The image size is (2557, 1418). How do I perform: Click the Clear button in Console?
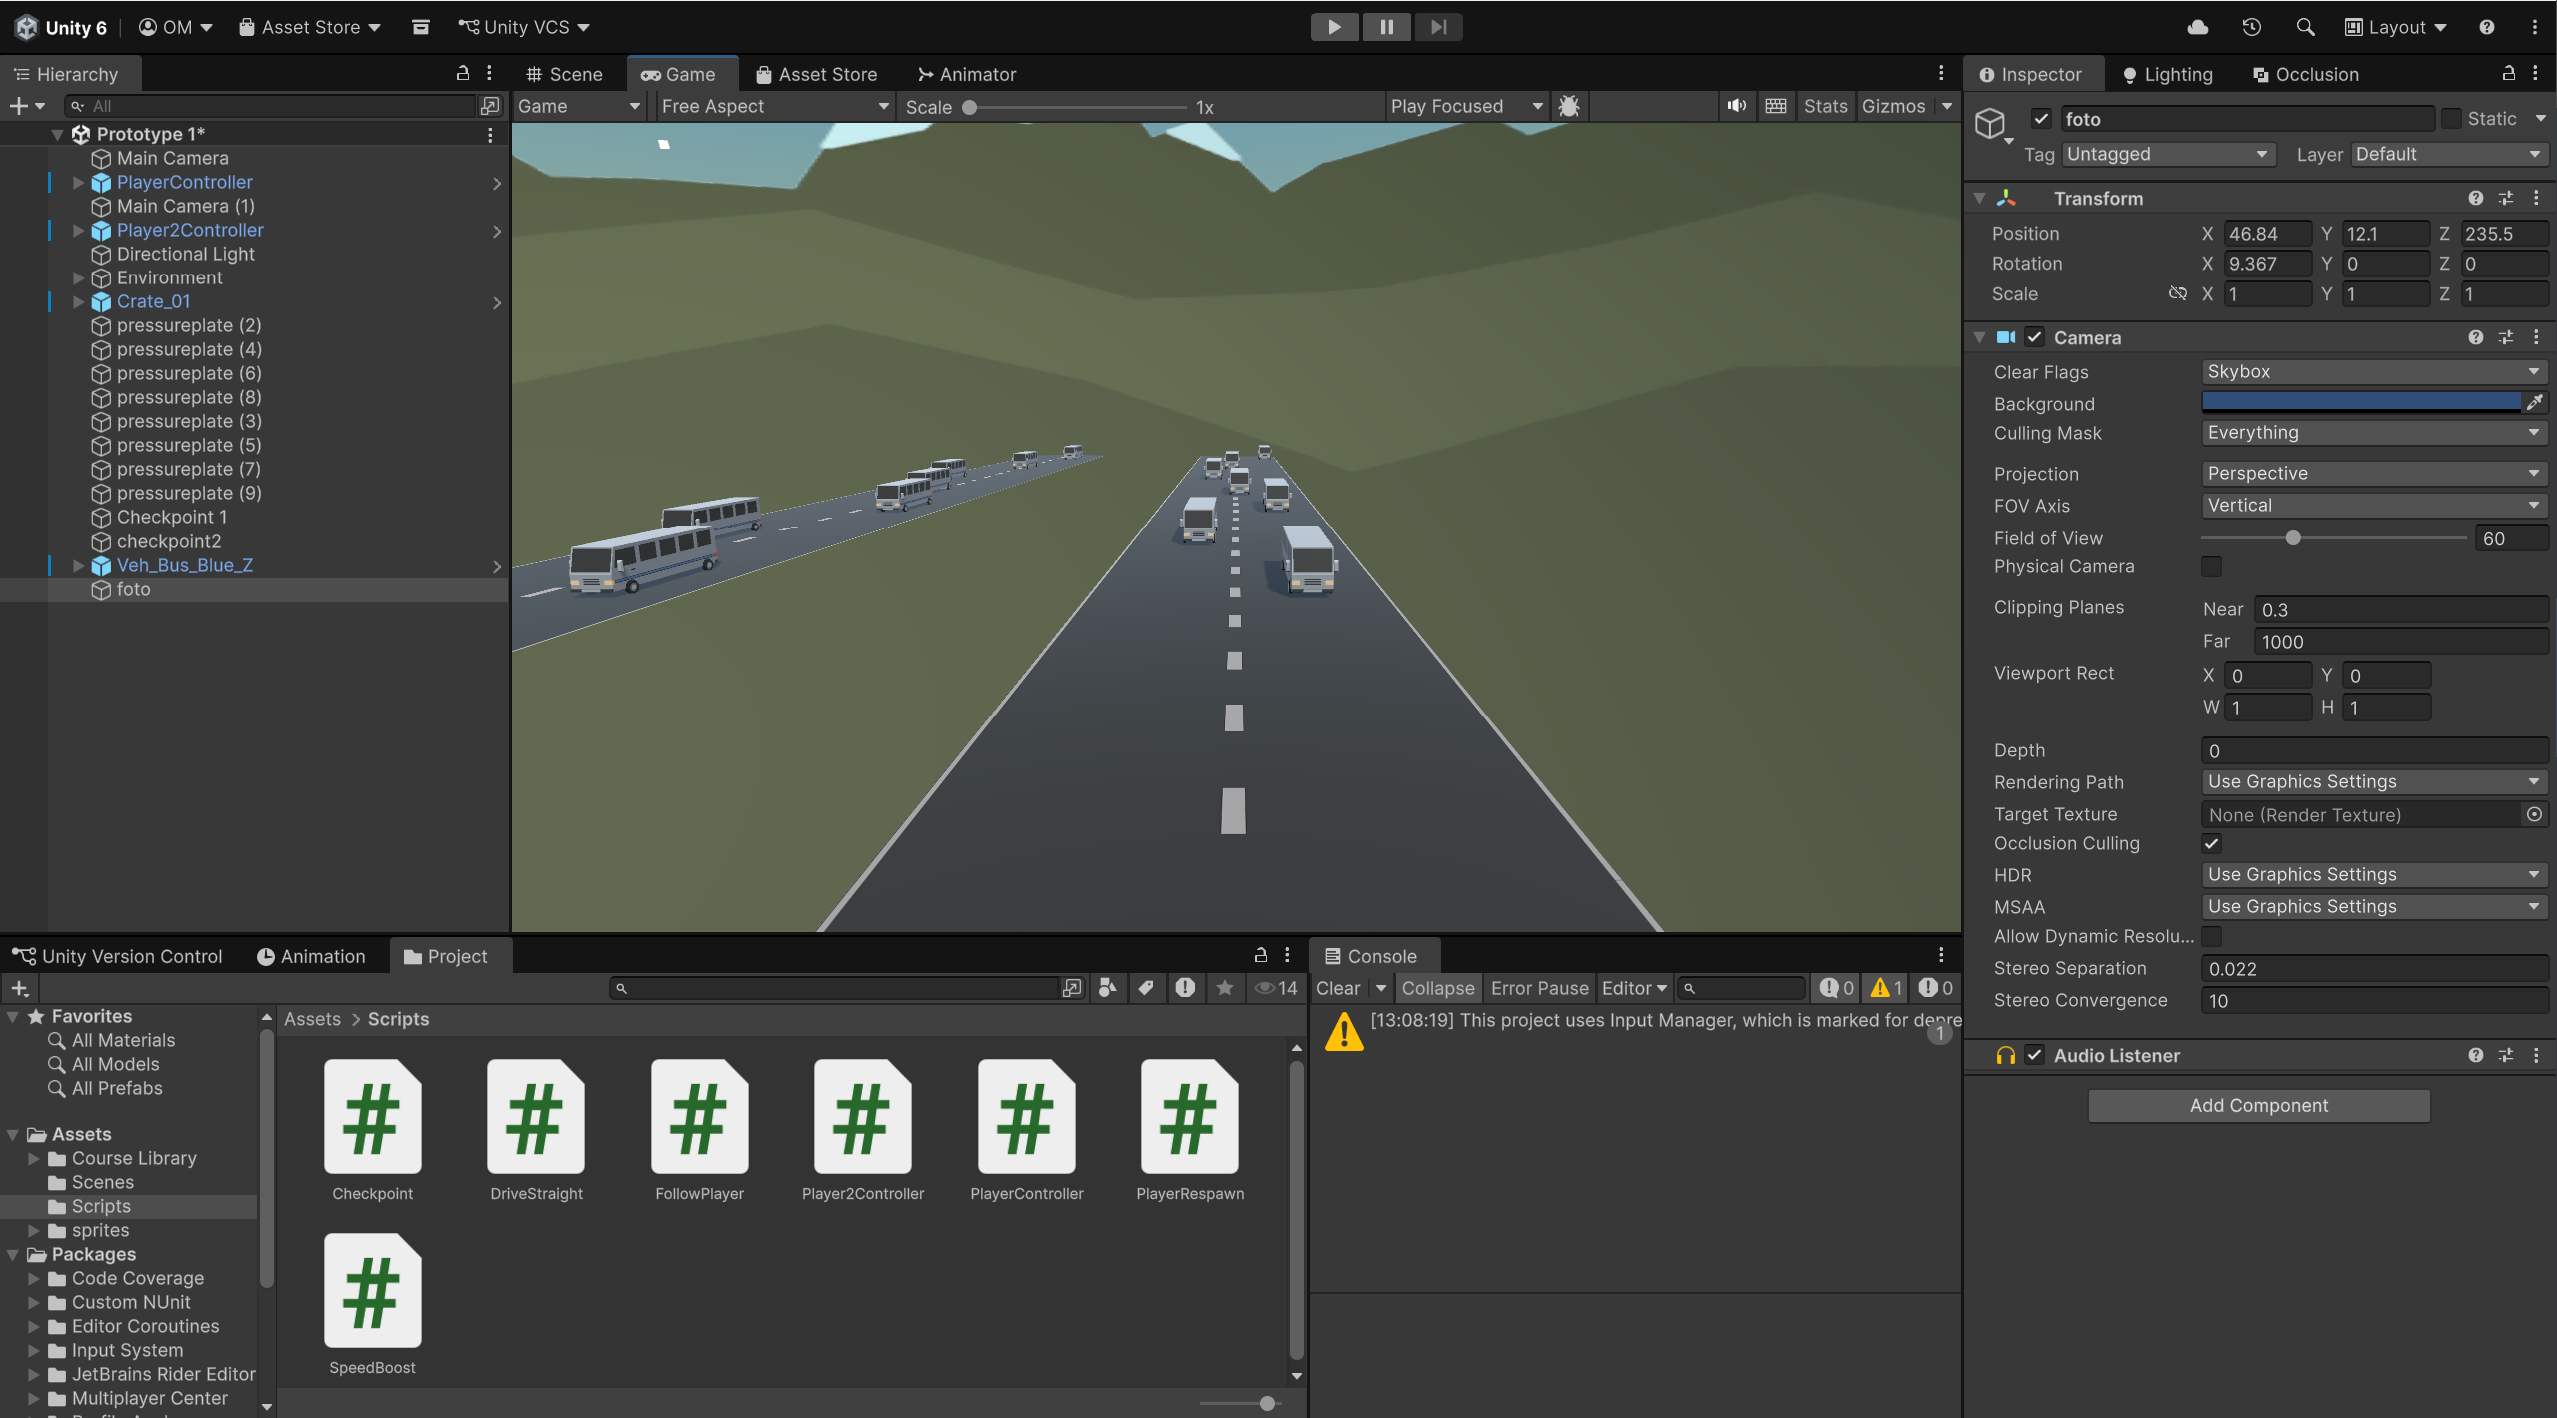point(1337,988)
